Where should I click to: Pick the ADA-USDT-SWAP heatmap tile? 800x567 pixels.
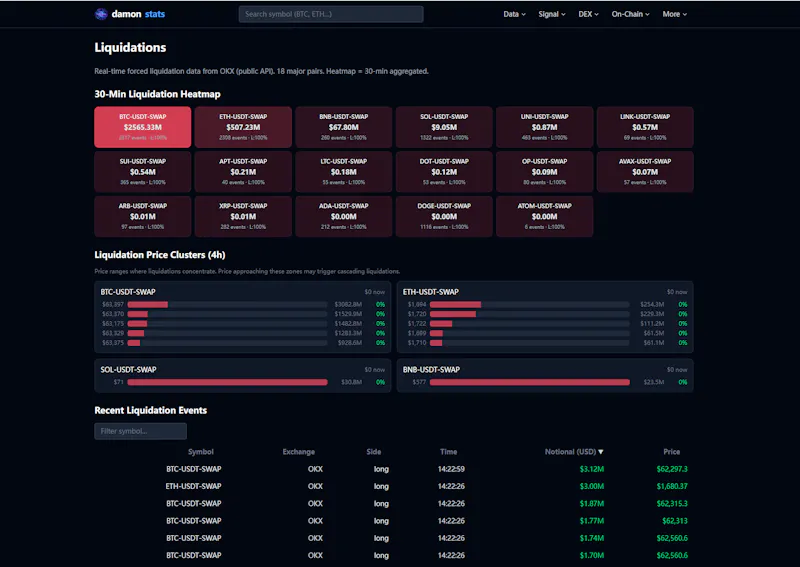(x=343, y=216)
